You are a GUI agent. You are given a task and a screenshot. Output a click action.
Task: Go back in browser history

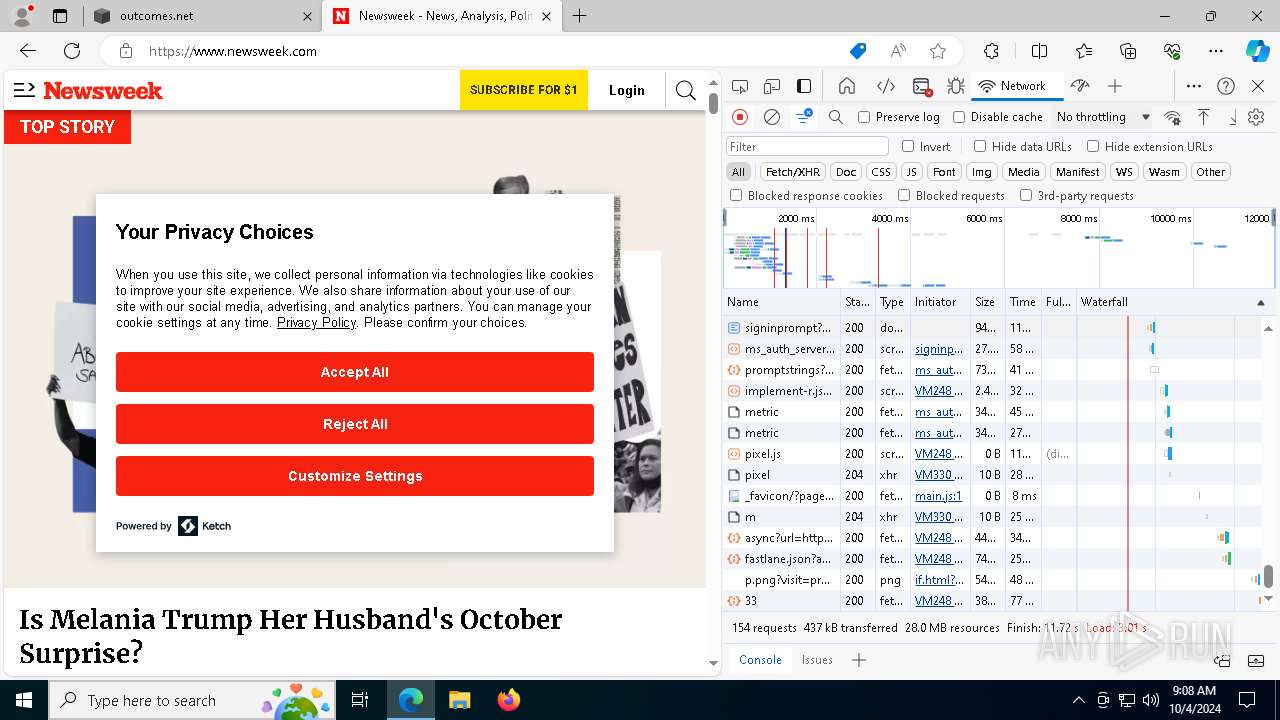[28, 51]
